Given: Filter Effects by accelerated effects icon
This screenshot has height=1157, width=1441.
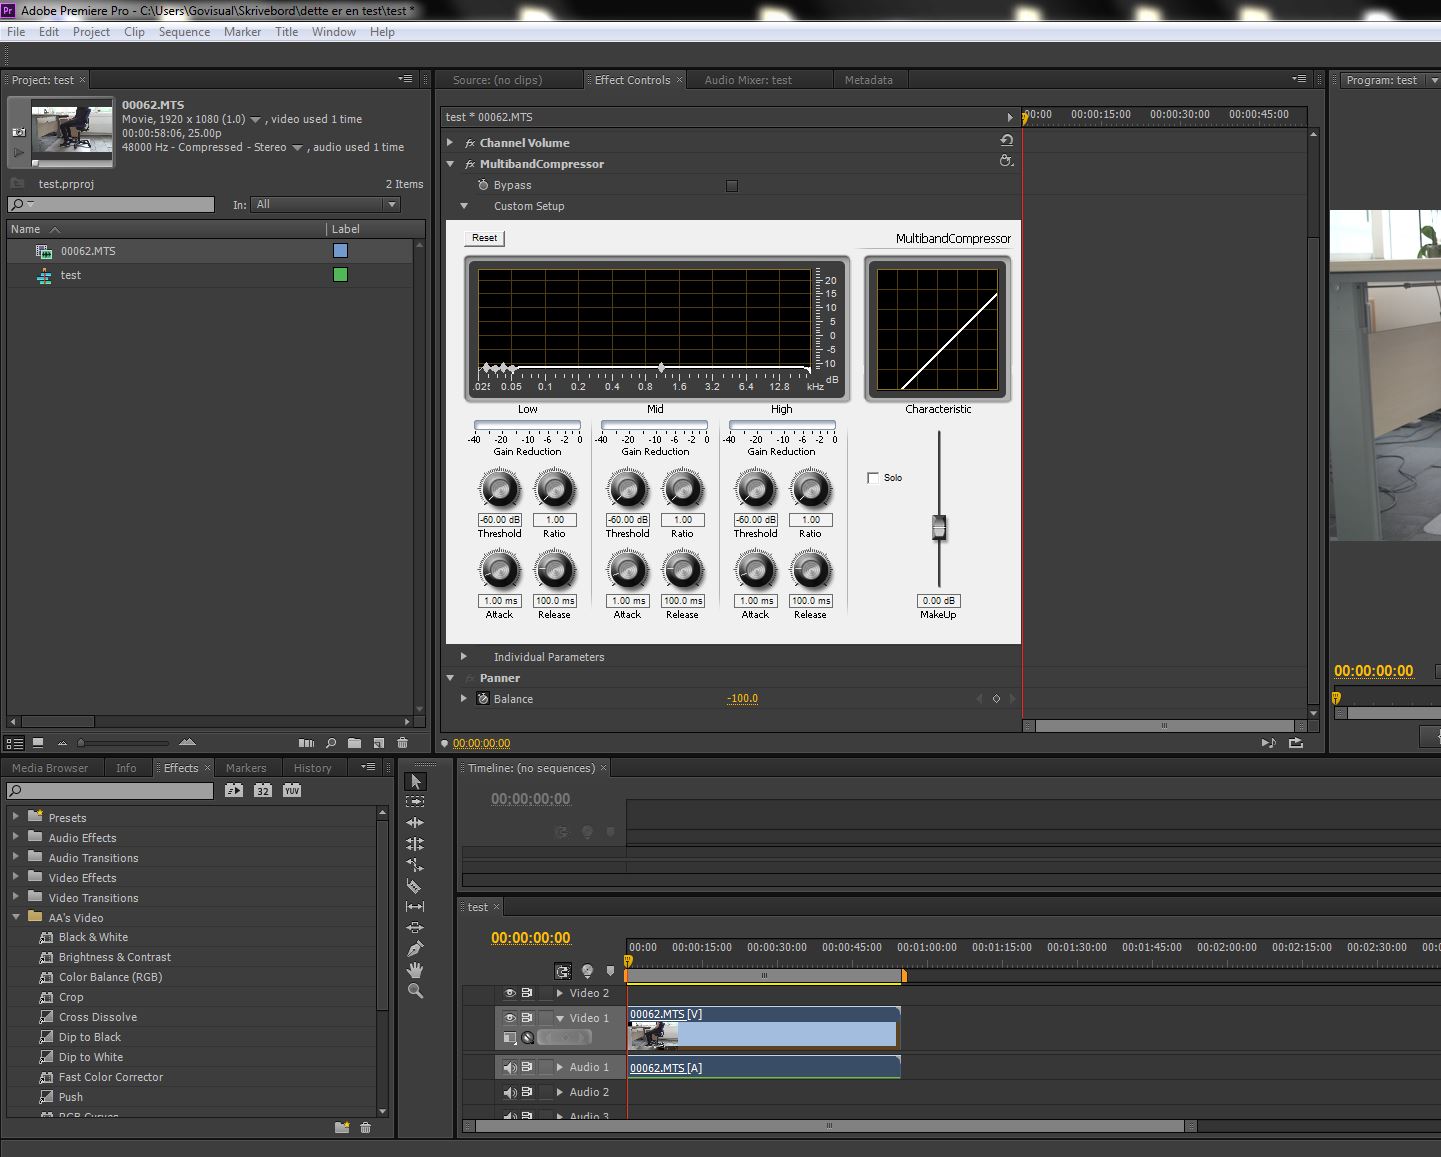Looking at the screenshot, I should click(x=234, y=790).
